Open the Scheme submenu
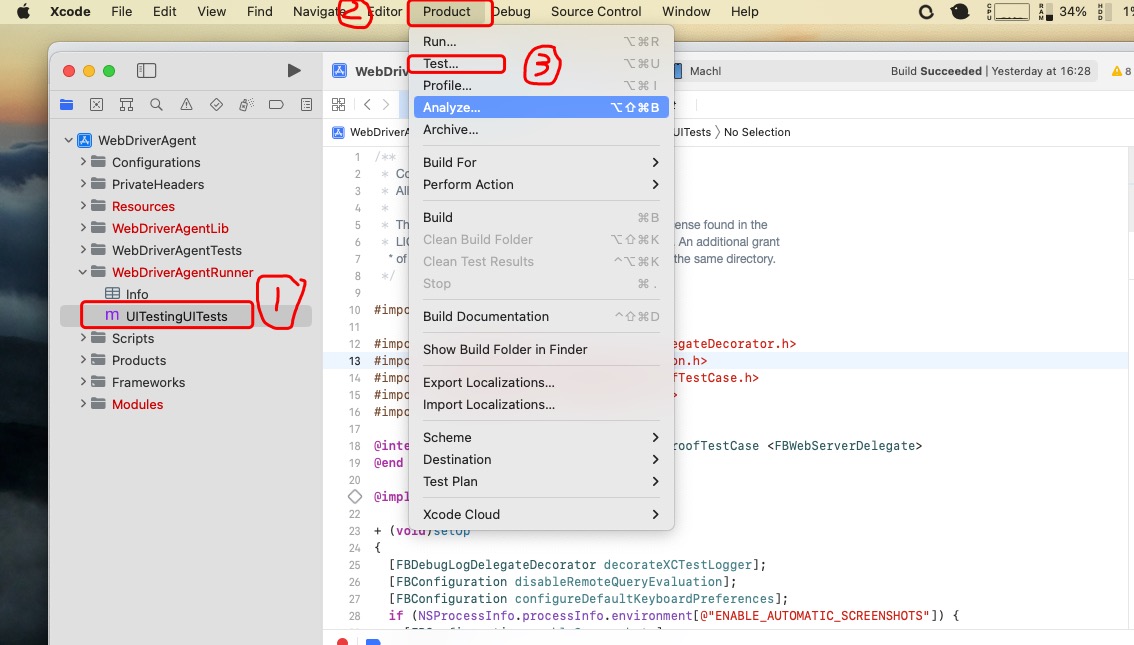The width and height of the screenshot is (1134, 645). [x=541, y=437]
